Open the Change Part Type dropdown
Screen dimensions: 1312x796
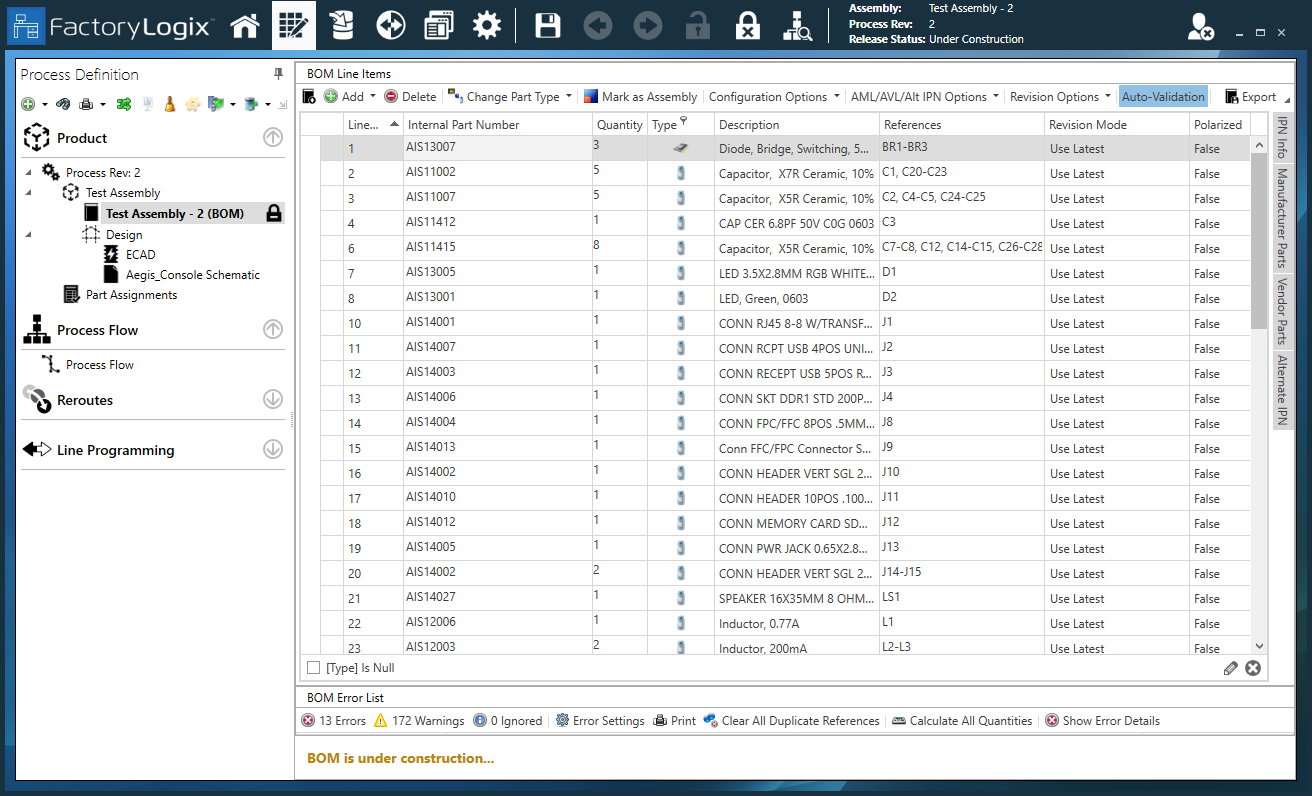click(510, 96)
